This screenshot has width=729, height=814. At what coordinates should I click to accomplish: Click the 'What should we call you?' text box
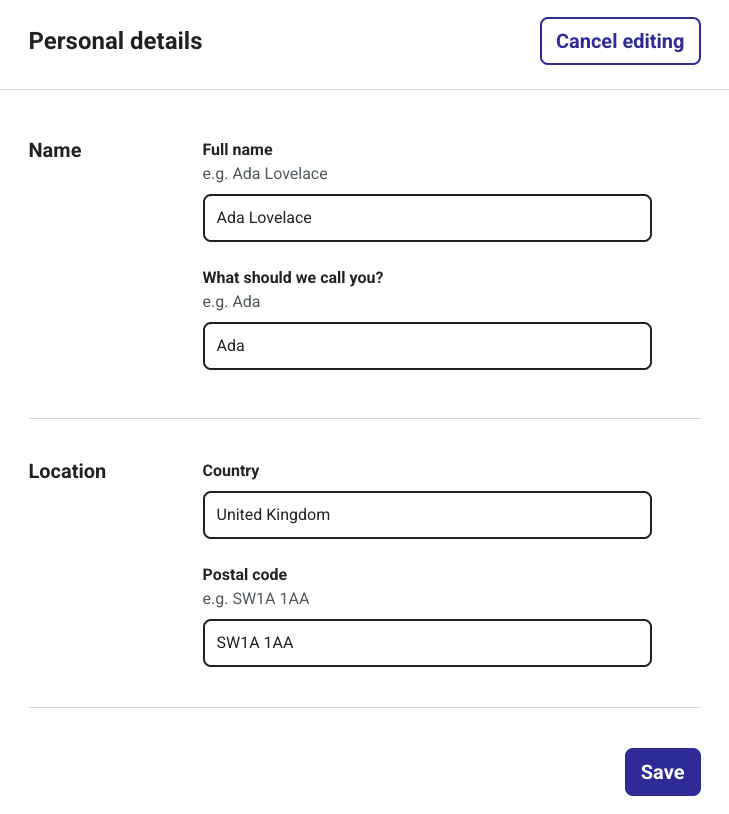427,346
